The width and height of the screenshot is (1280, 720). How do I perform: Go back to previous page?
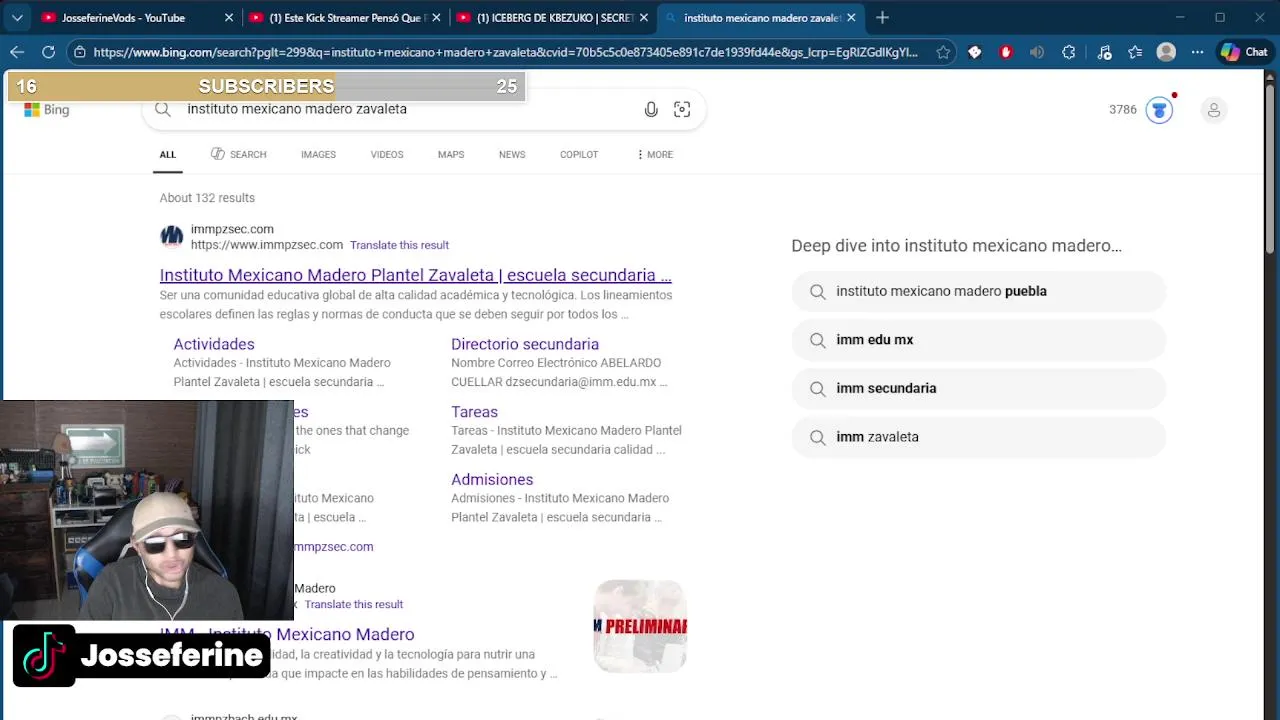pyautogui.click(x=17, y=52)
